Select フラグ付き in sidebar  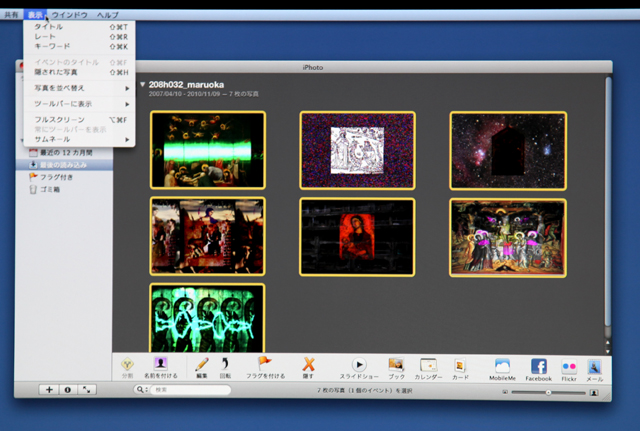tap(64, 177)
